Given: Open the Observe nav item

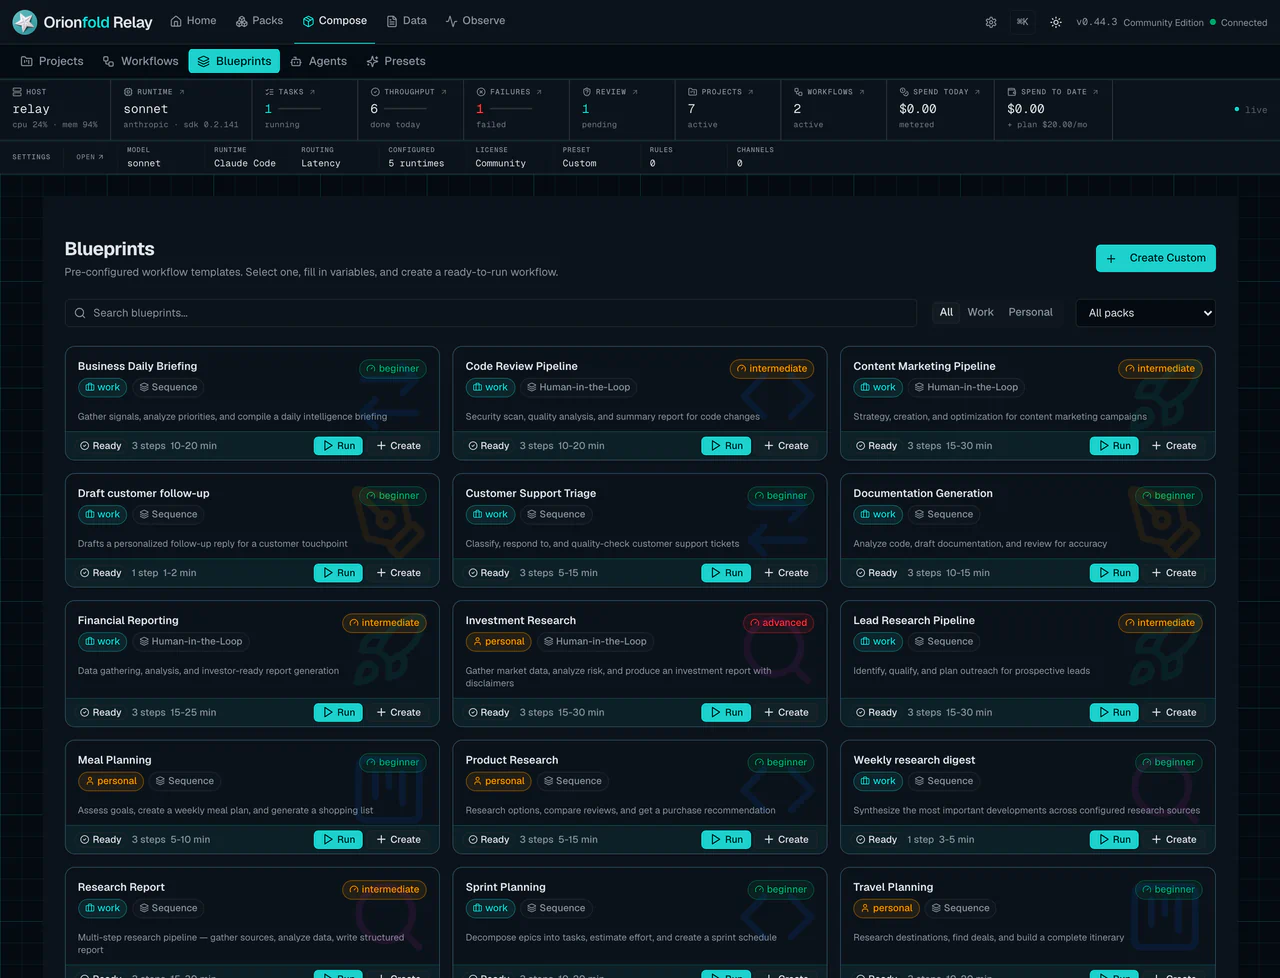Looking at the screenshot, I should click(475, 21).
